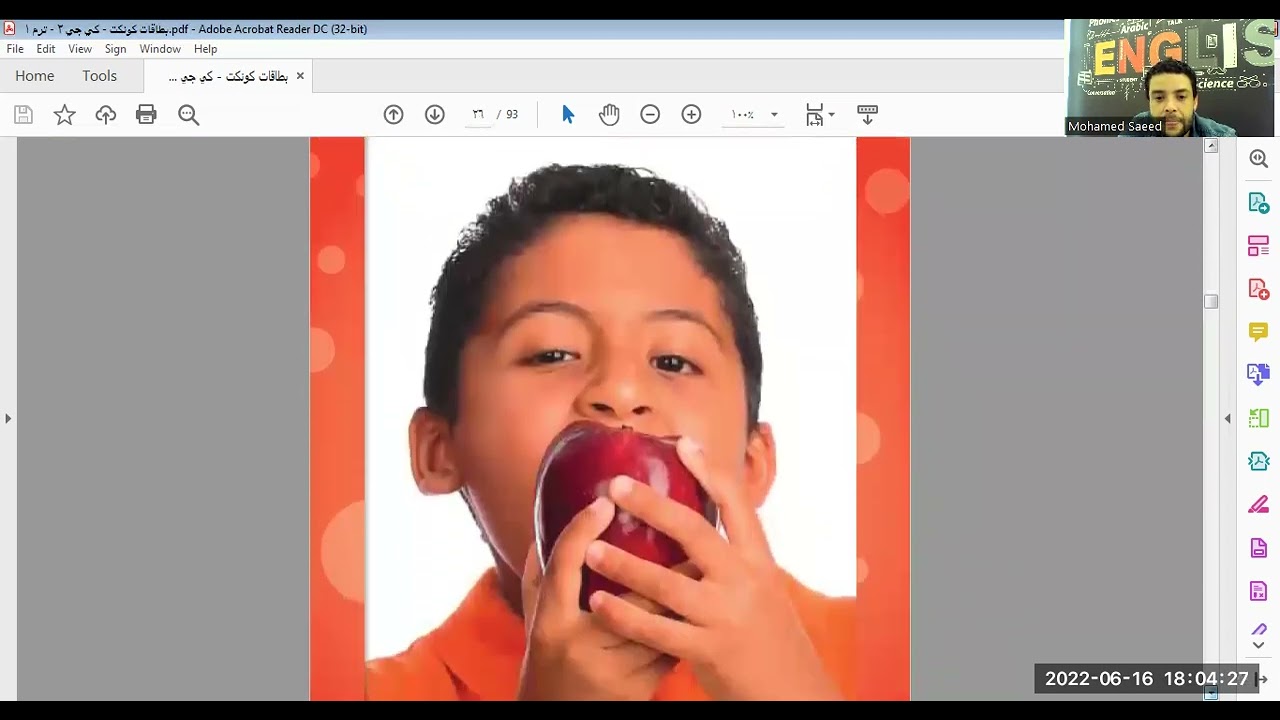Viewport: 1280px width, 720px height.
Task: Star this file as a bookmark
Action: (64, 115)
